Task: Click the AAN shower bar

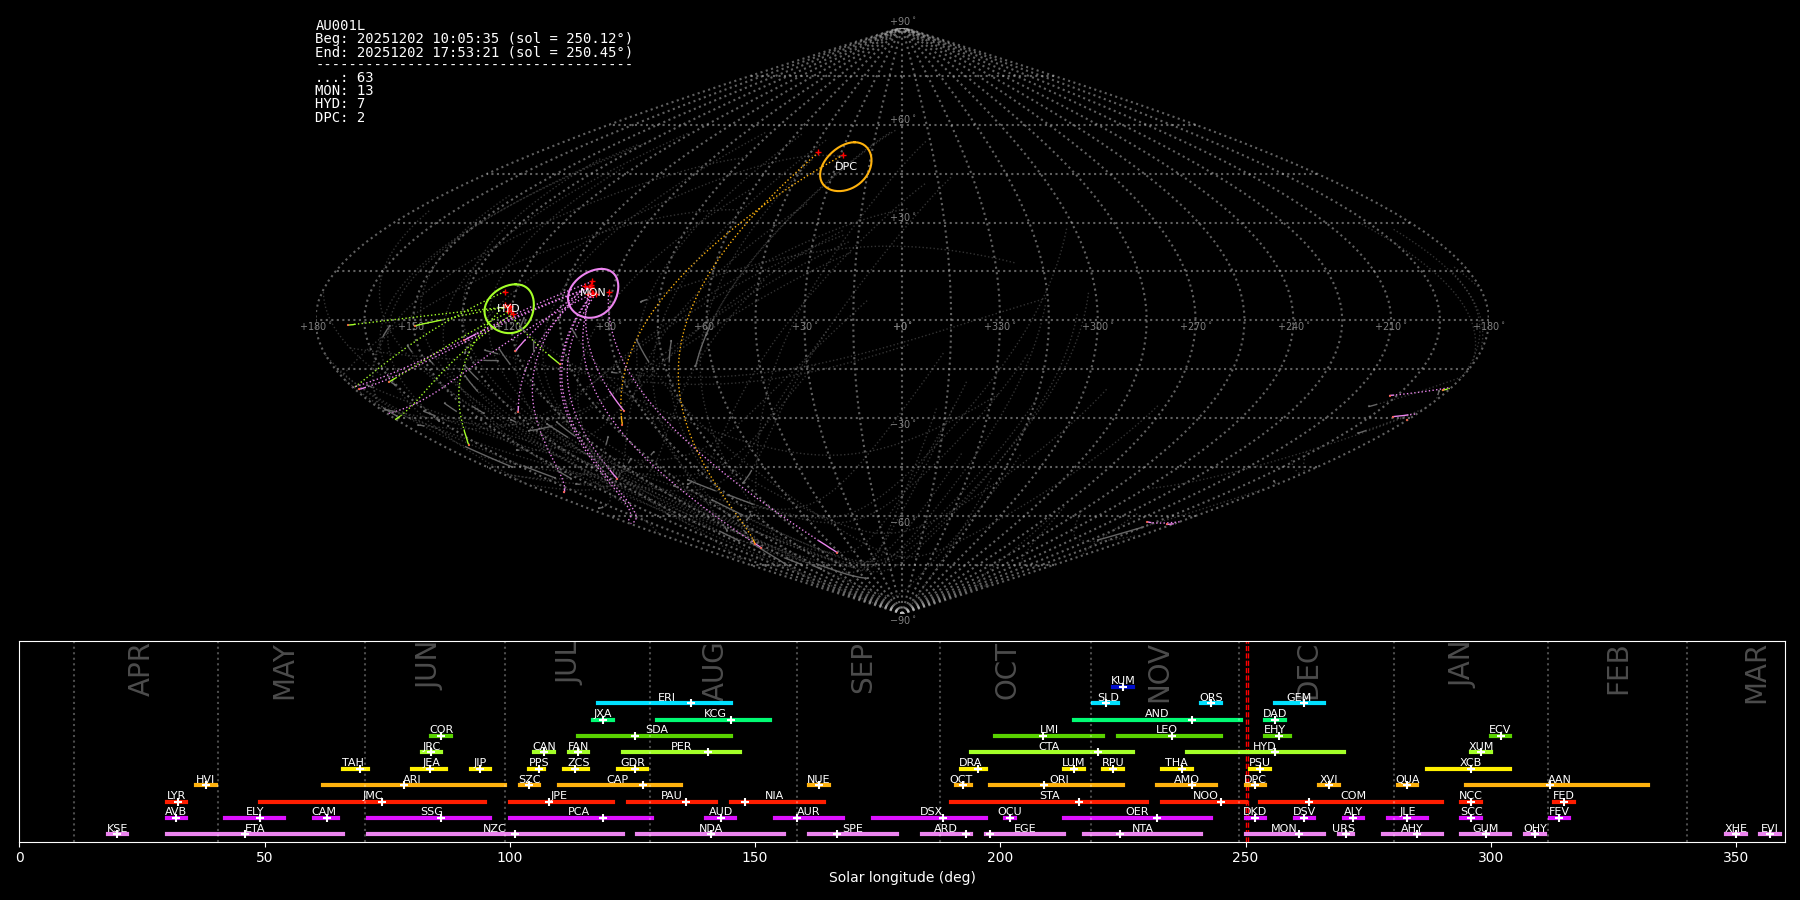Action: [x=1556, y=785]
